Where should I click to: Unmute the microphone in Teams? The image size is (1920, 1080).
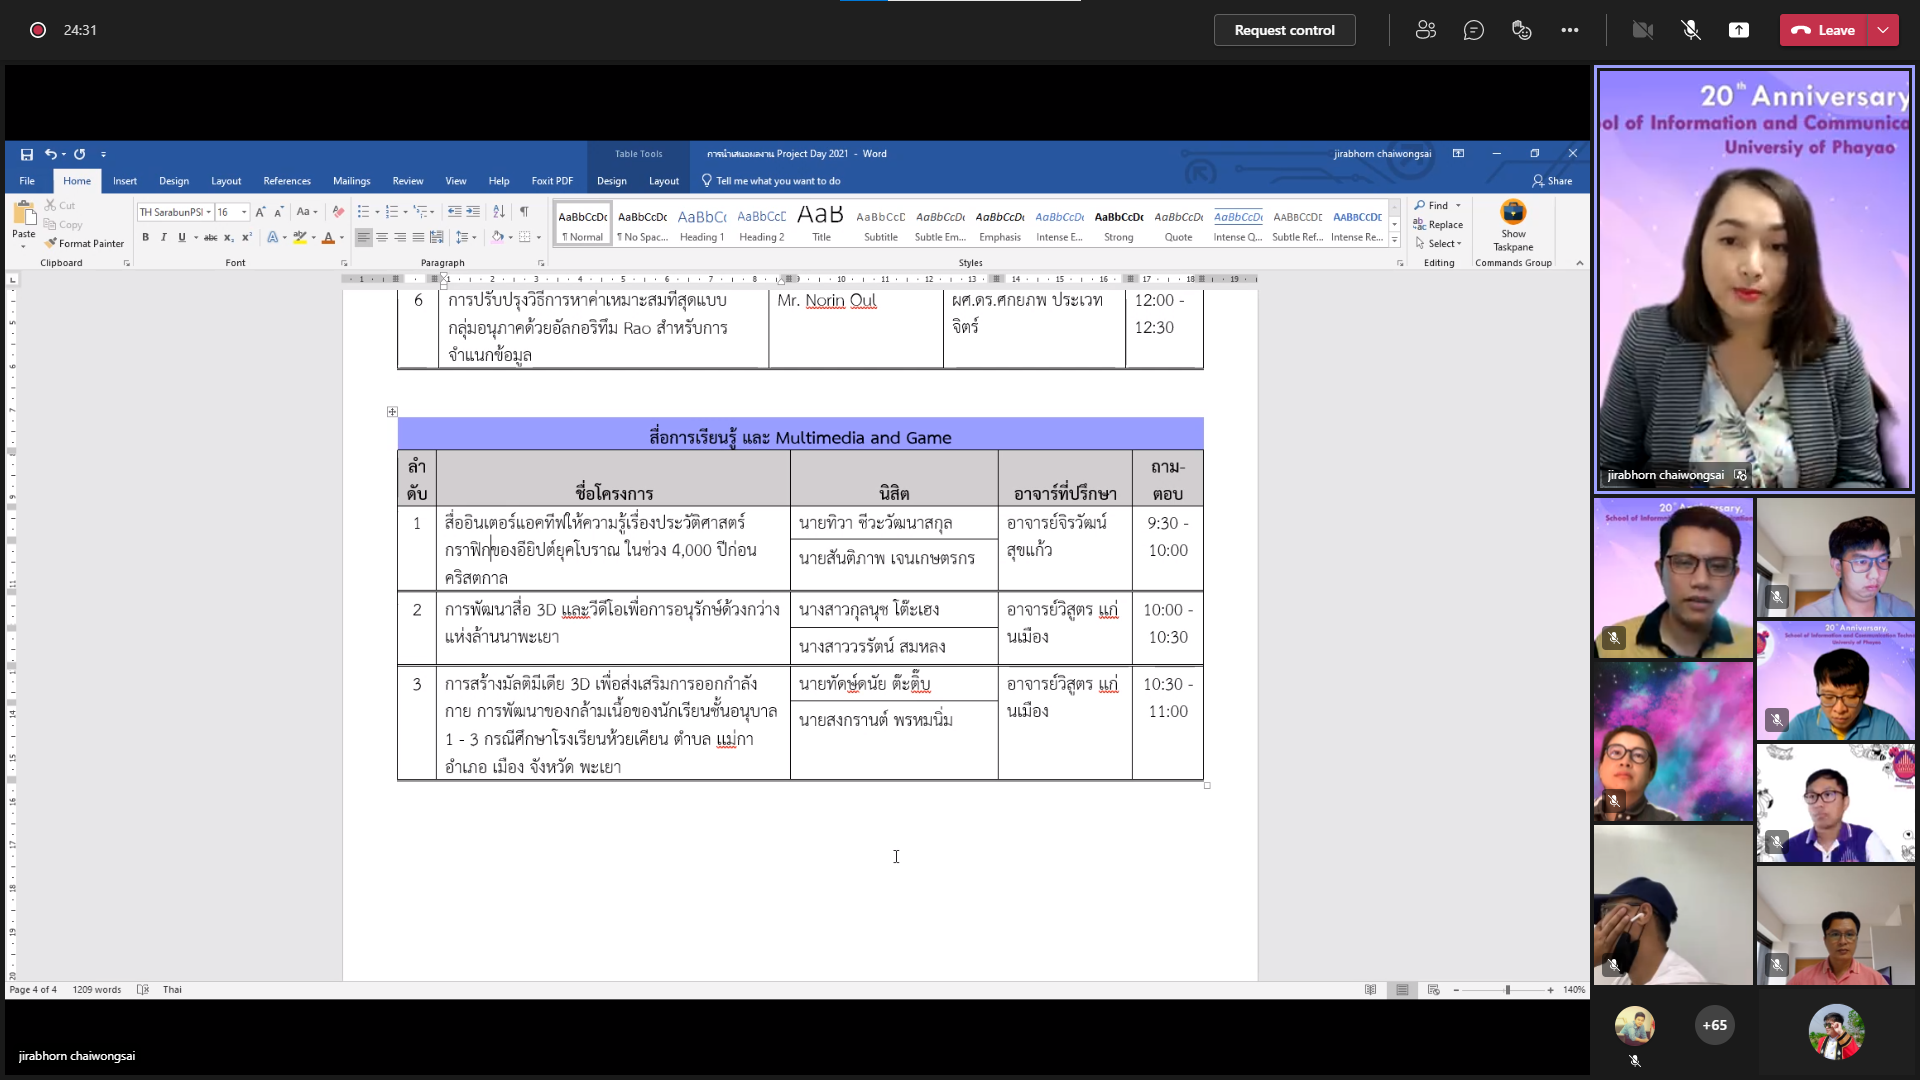1691,30
